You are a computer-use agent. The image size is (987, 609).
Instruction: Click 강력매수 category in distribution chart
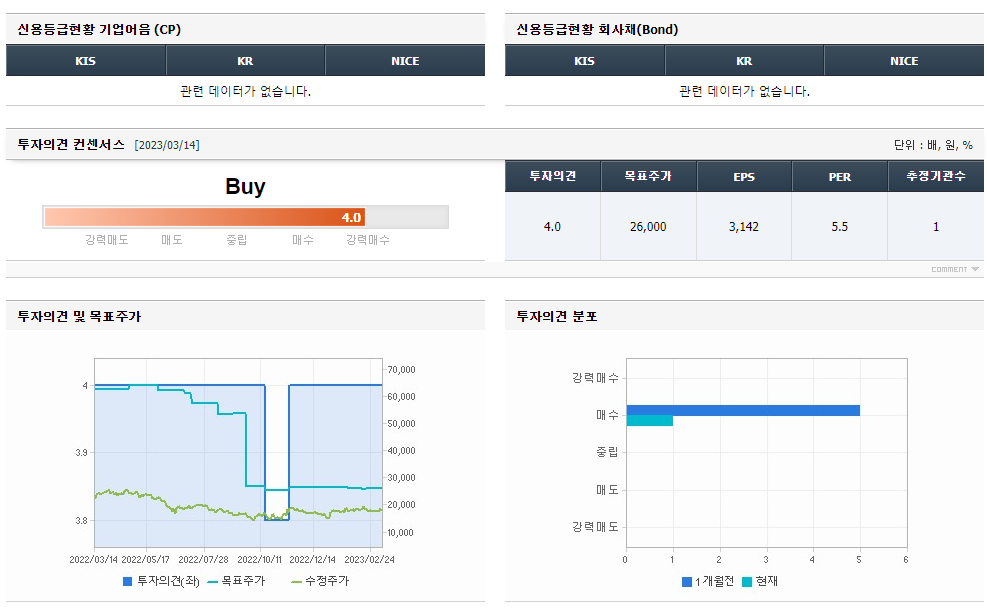click(595, 378)
